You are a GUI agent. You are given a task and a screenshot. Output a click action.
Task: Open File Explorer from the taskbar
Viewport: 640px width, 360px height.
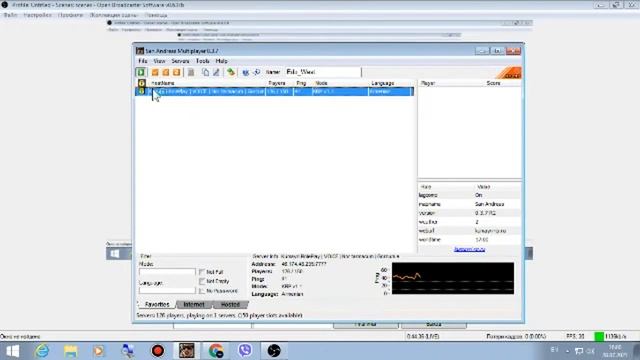coord(71,351)
